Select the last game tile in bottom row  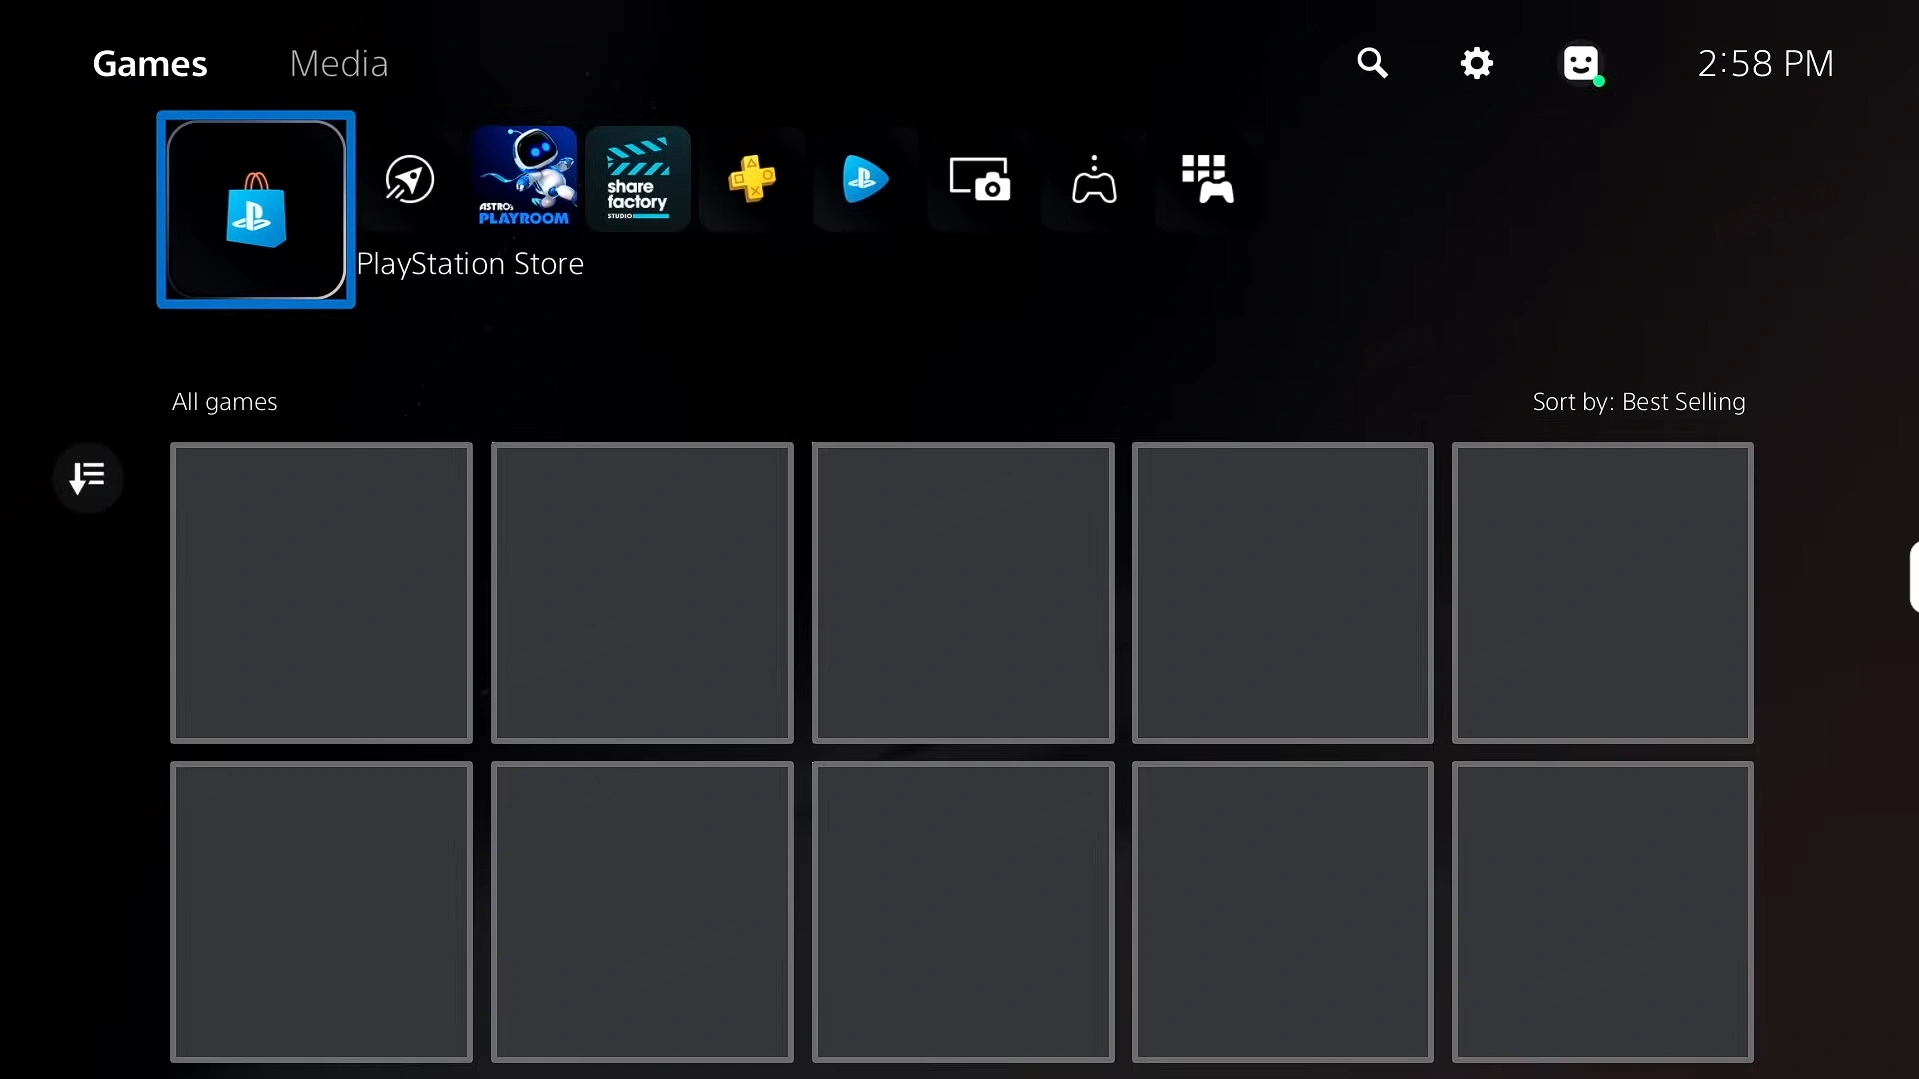[1602, 912]
